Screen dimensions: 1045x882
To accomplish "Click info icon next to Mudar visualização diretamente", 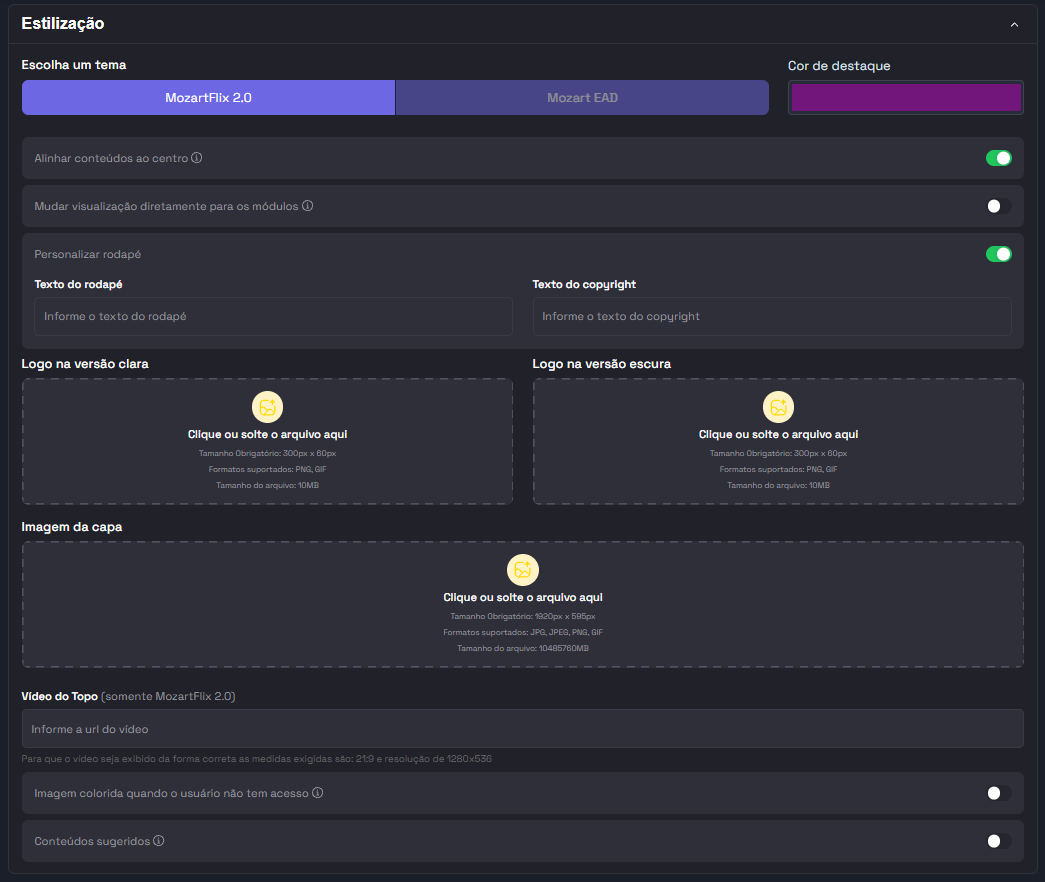I will [308, 206].
